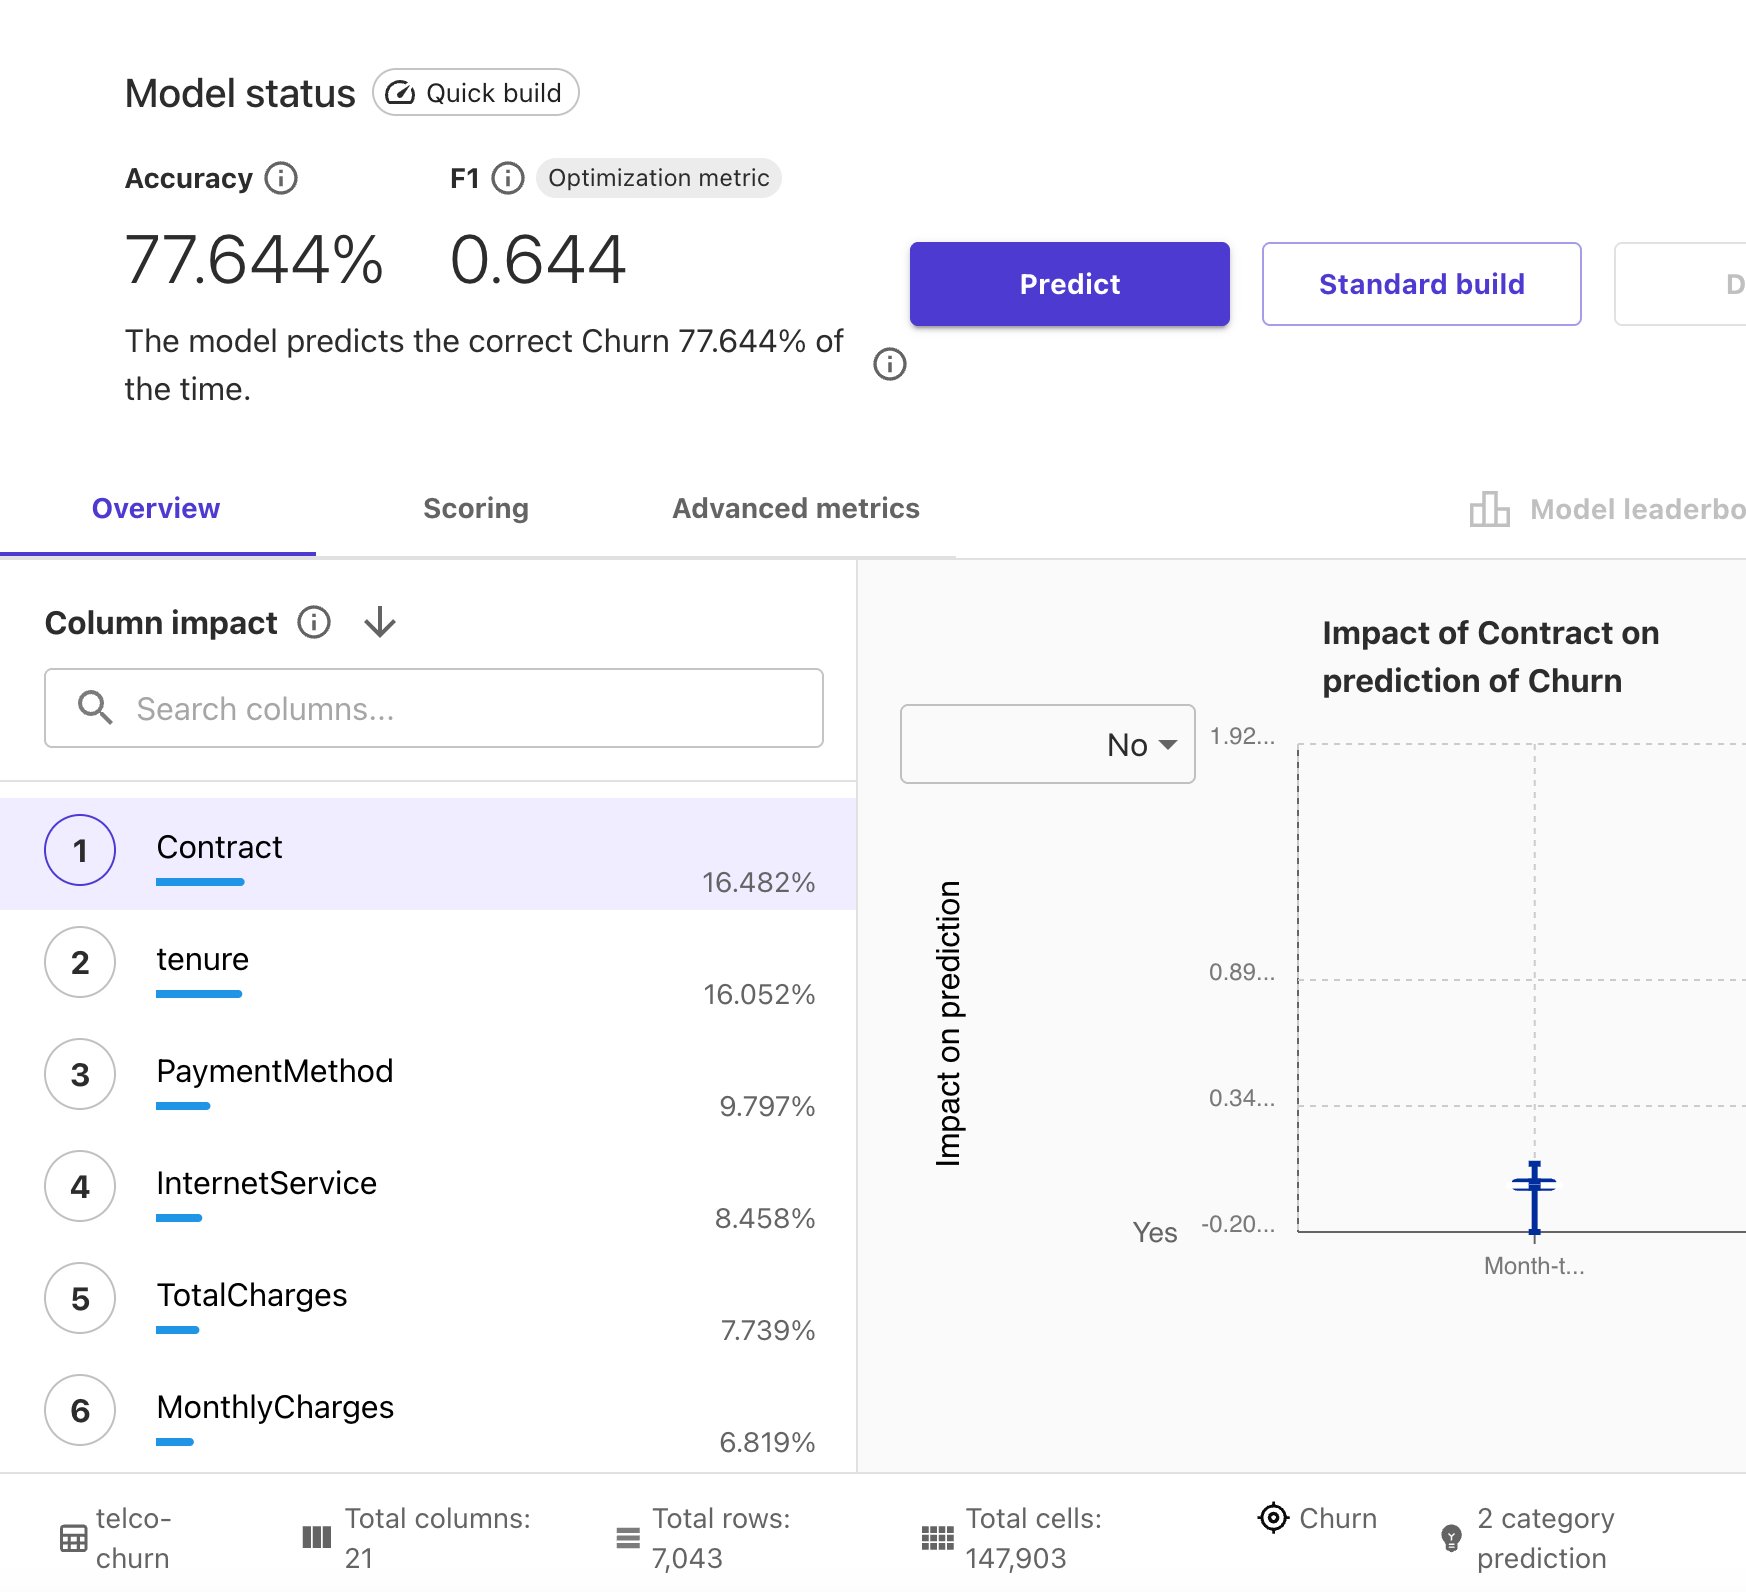Click the 6.819% impact value

767,1442
